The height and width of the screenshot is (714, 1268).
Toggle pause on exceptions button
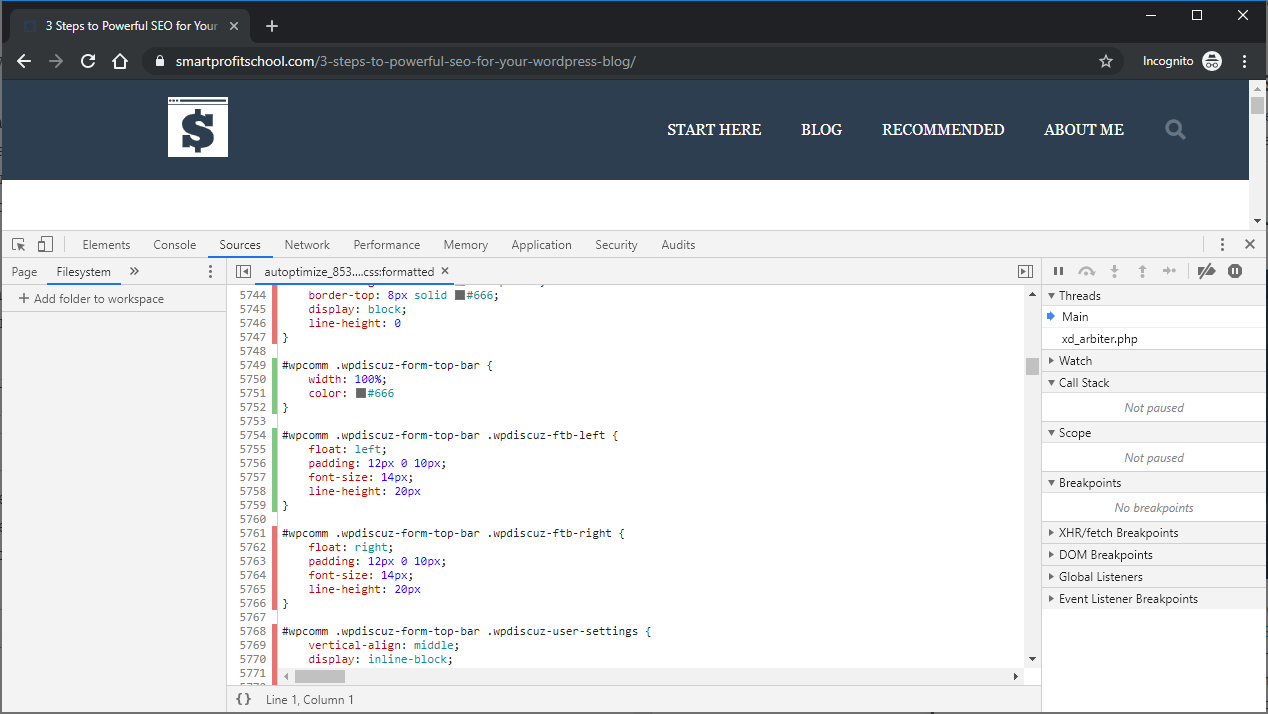1235,271
